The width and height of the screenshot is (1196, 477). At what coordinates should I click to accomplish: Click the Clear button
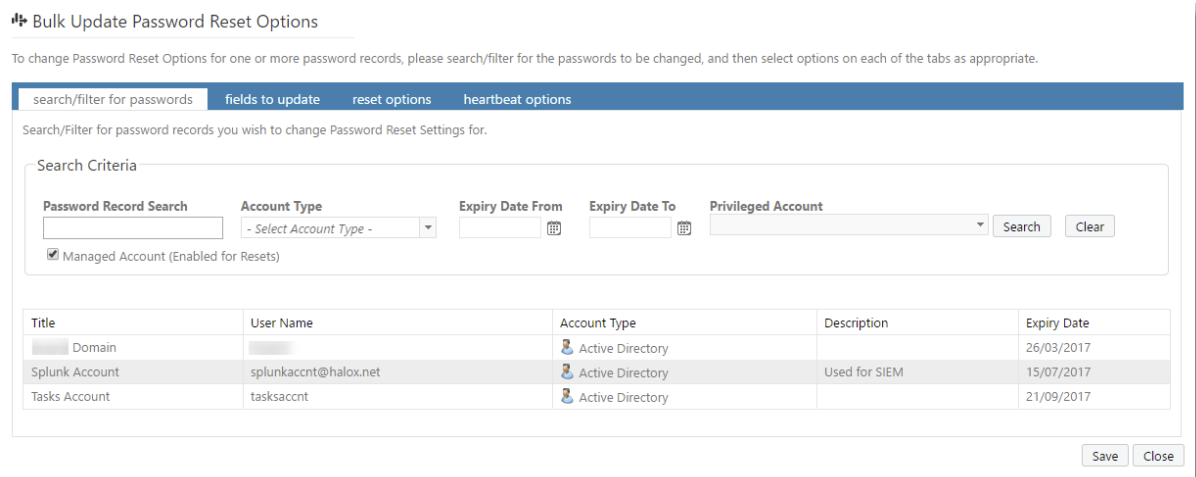click(x=1089, y=227)
